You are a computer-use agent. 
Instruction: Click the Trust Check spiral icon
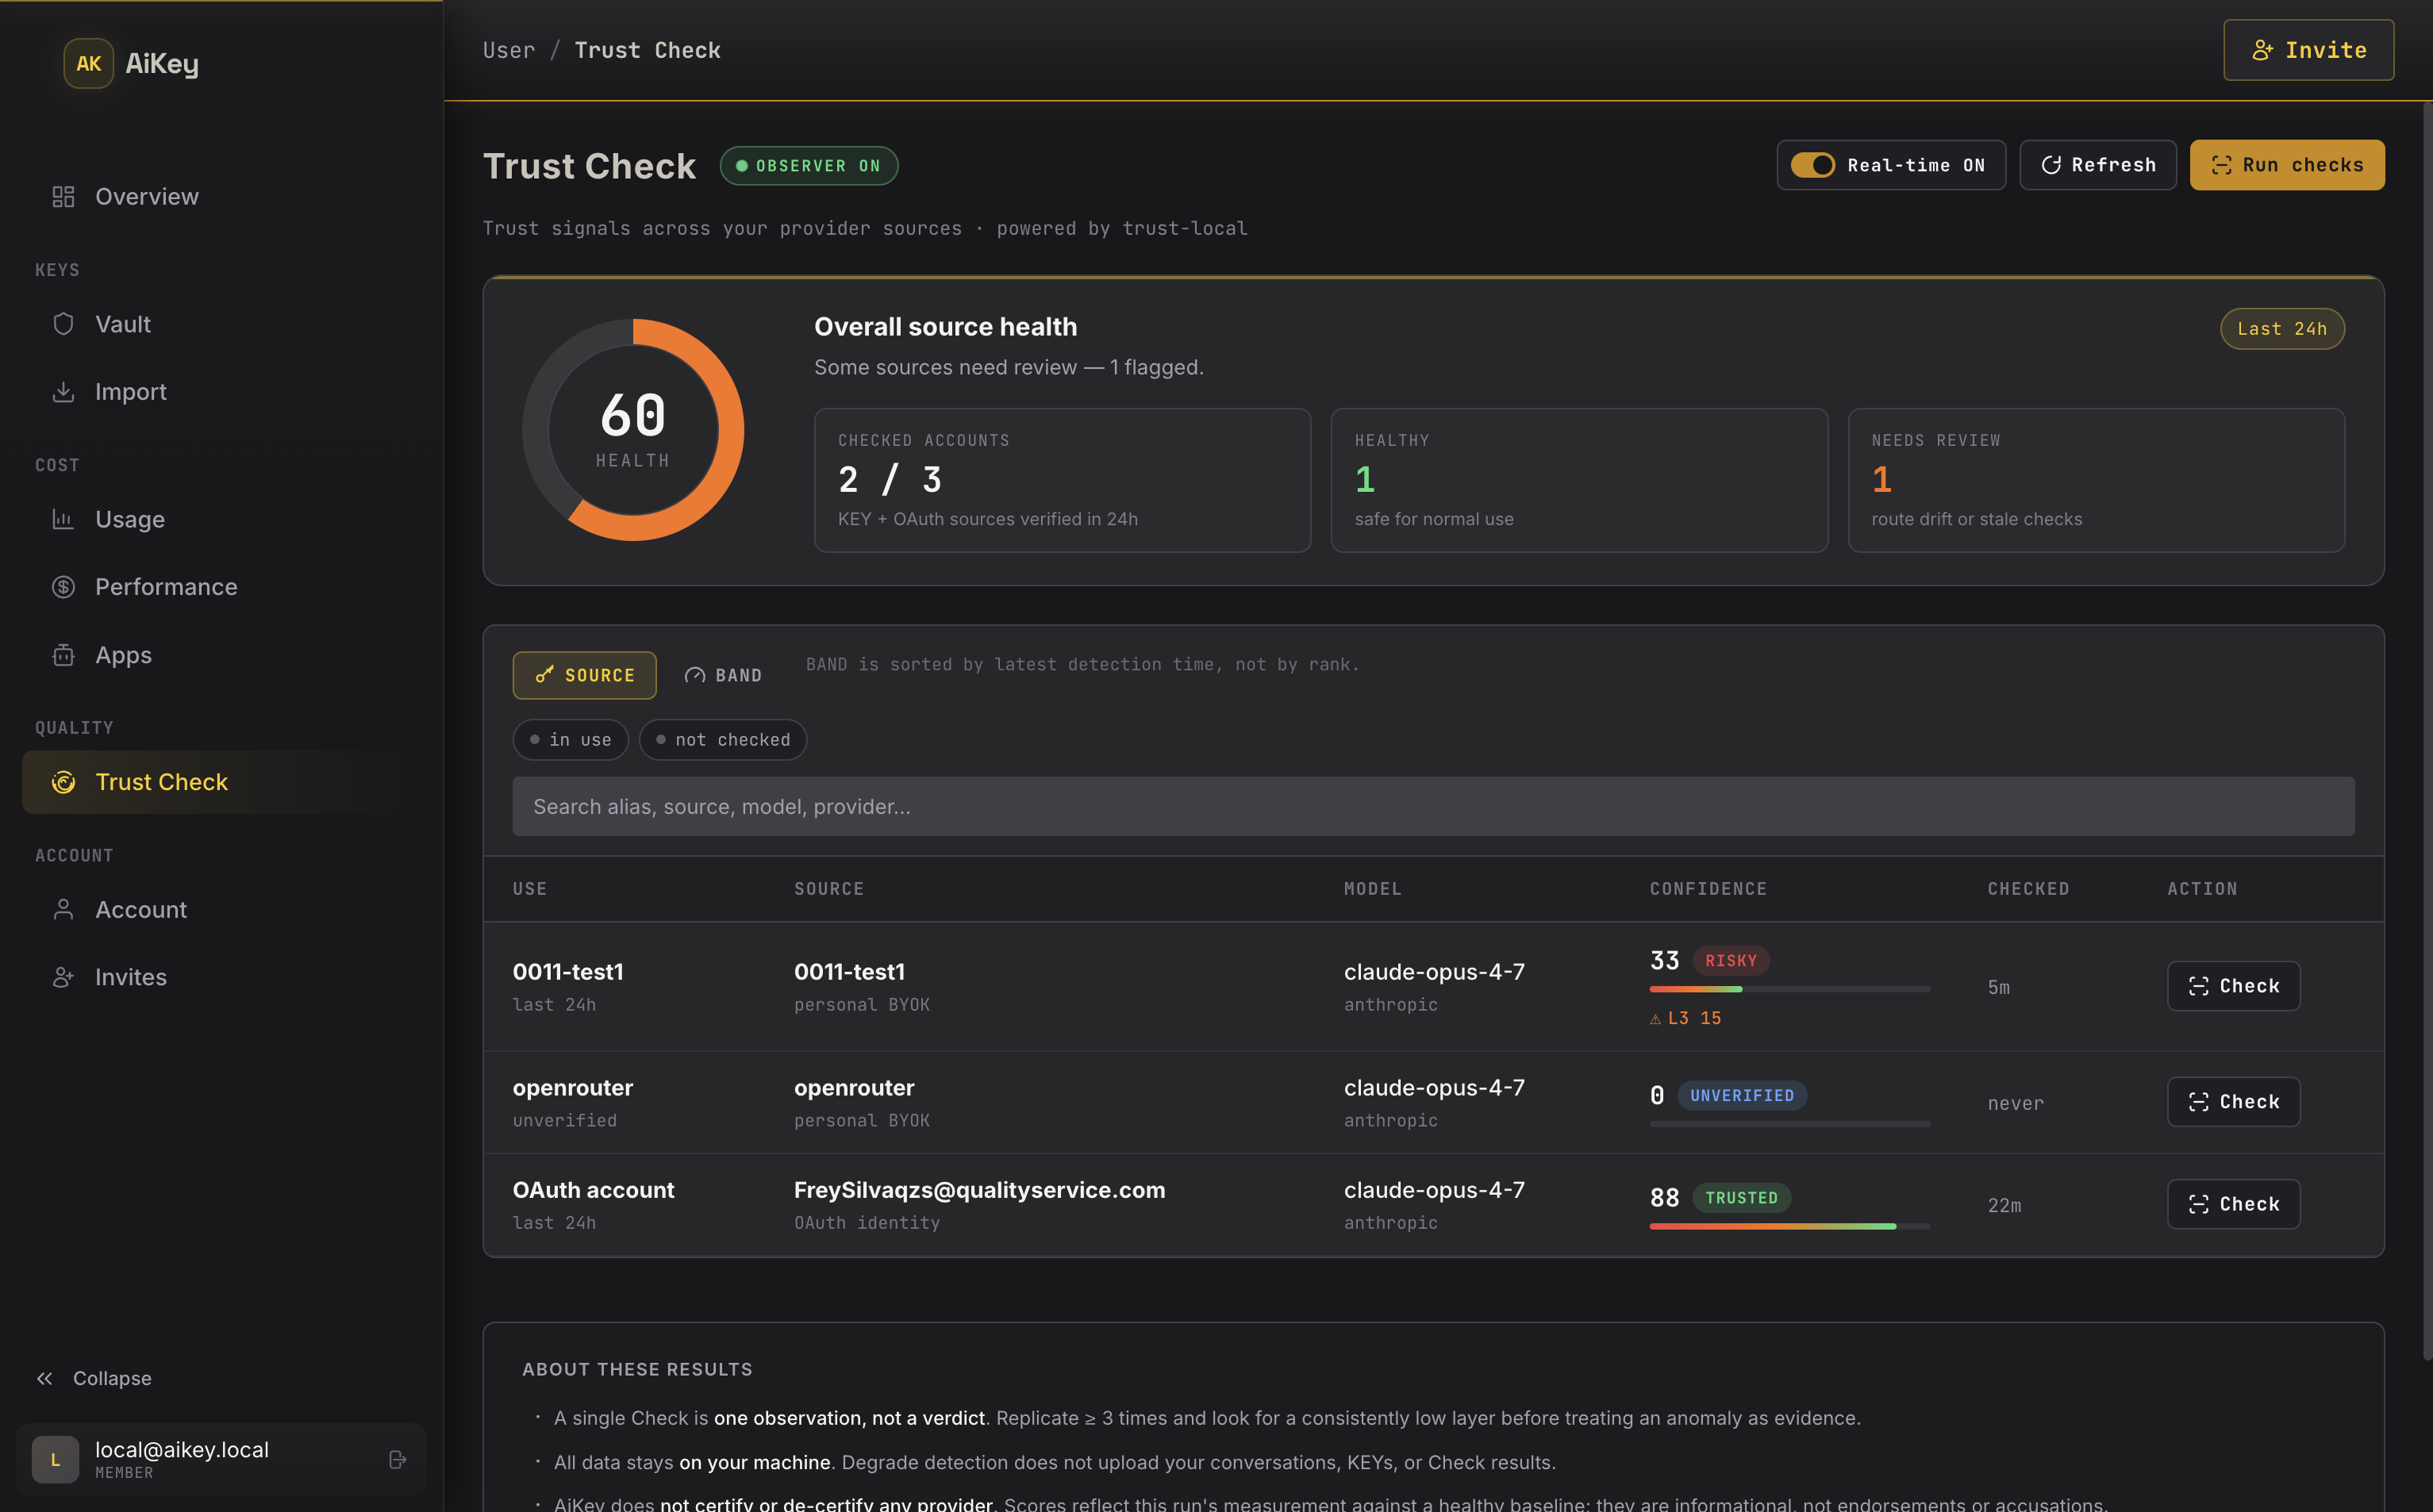[63, 782]
